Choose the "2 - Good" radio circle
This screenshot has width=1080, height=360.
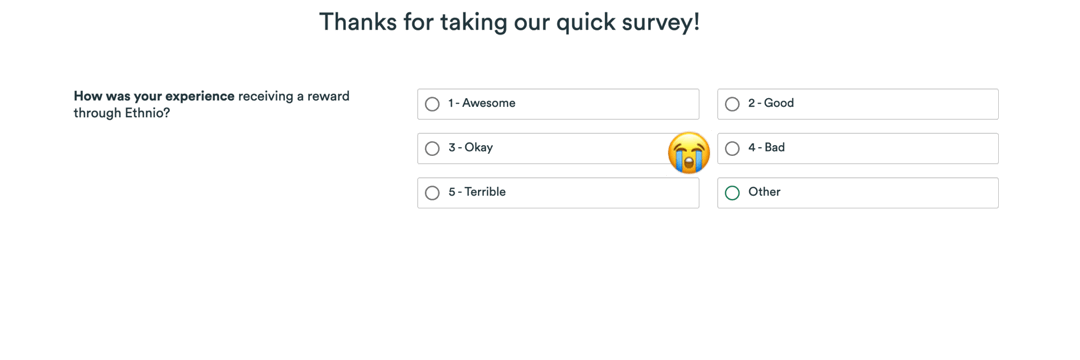pyautogui.click(x=732, y=104)
